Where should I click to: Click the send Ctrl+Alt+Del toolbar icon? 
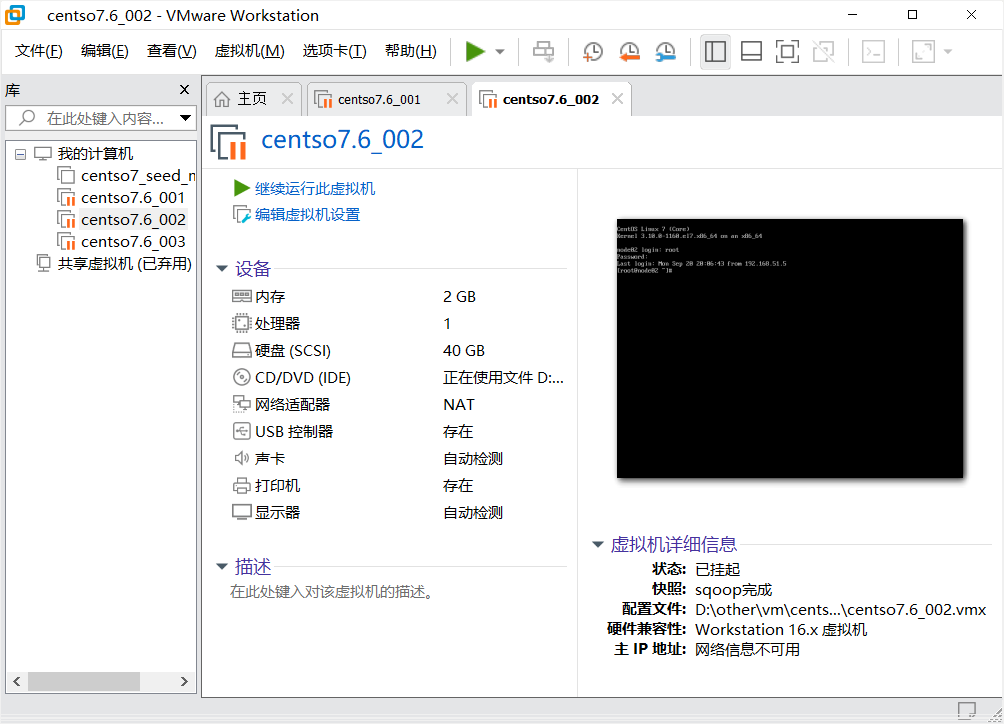[544, 51]
